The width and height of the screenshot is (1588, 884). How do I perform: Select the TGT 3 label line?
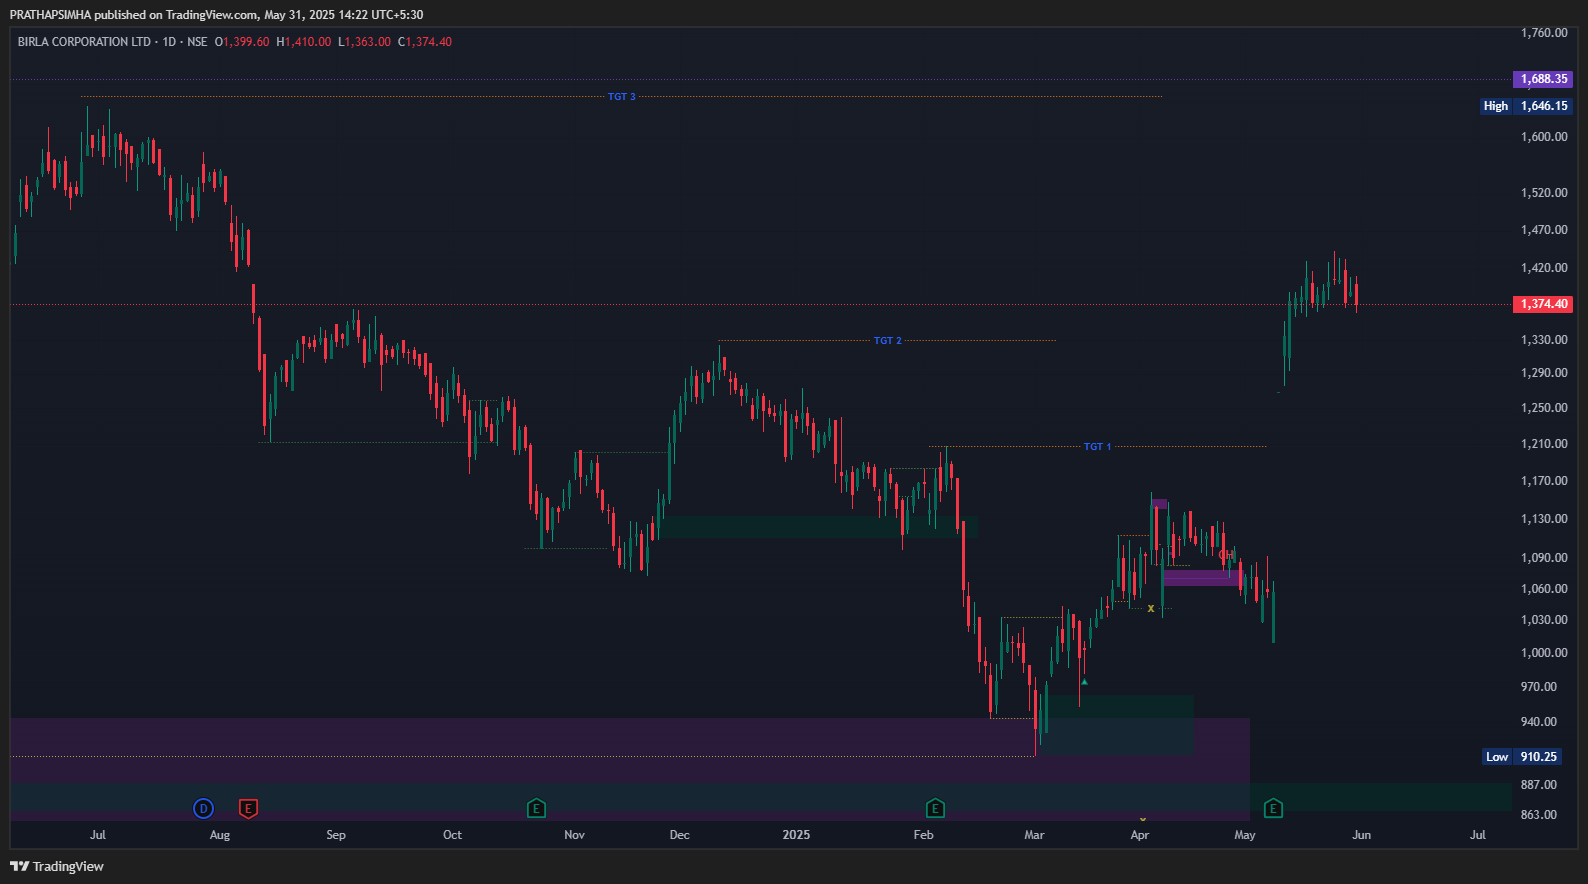tap(622, 97)
